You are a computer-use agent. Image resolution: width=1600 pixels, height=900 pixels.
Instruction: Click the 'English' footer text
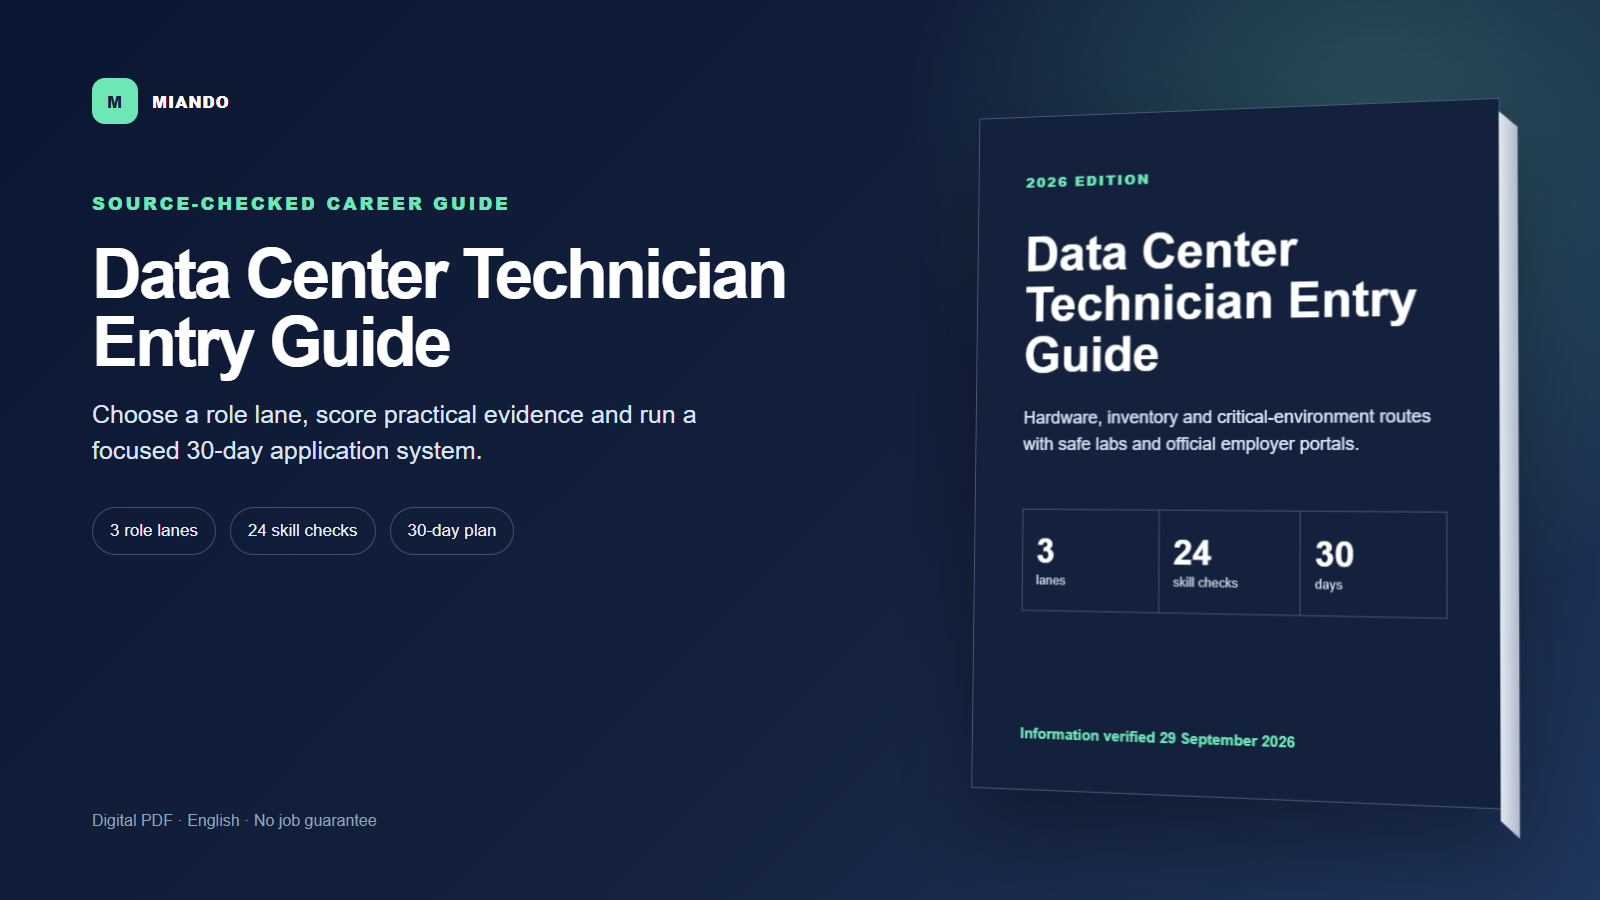(213, 820)
